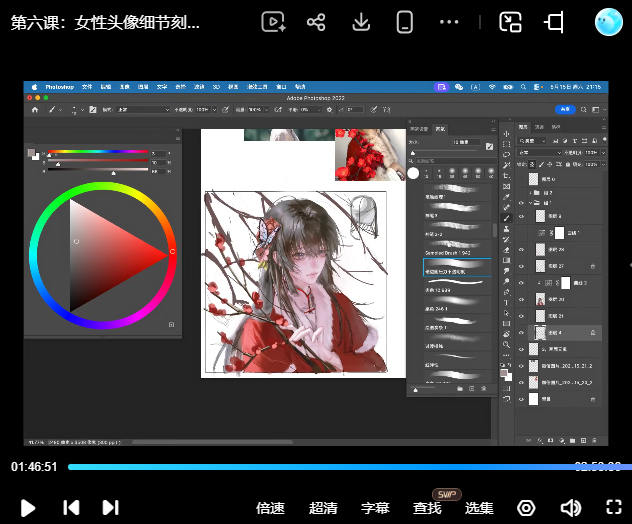Click the Home icon in options bar
Viewport: 632px width, 524px height.
point(35,110)
